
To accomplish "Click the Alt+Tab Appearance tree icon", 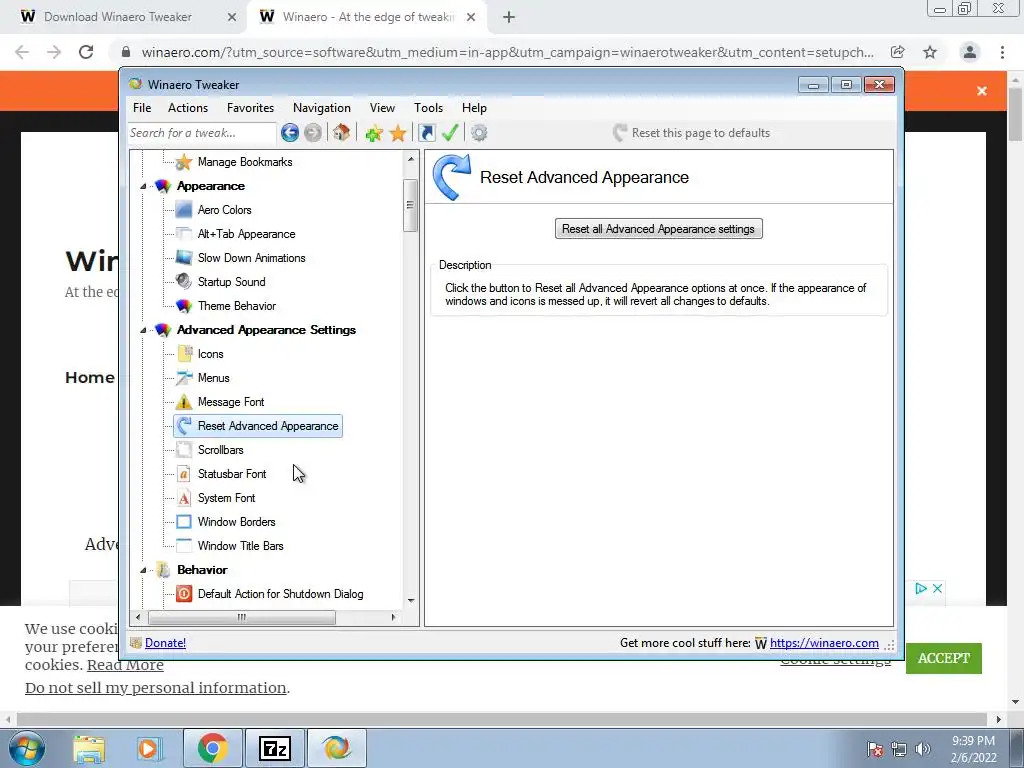I will pos(184,234).
